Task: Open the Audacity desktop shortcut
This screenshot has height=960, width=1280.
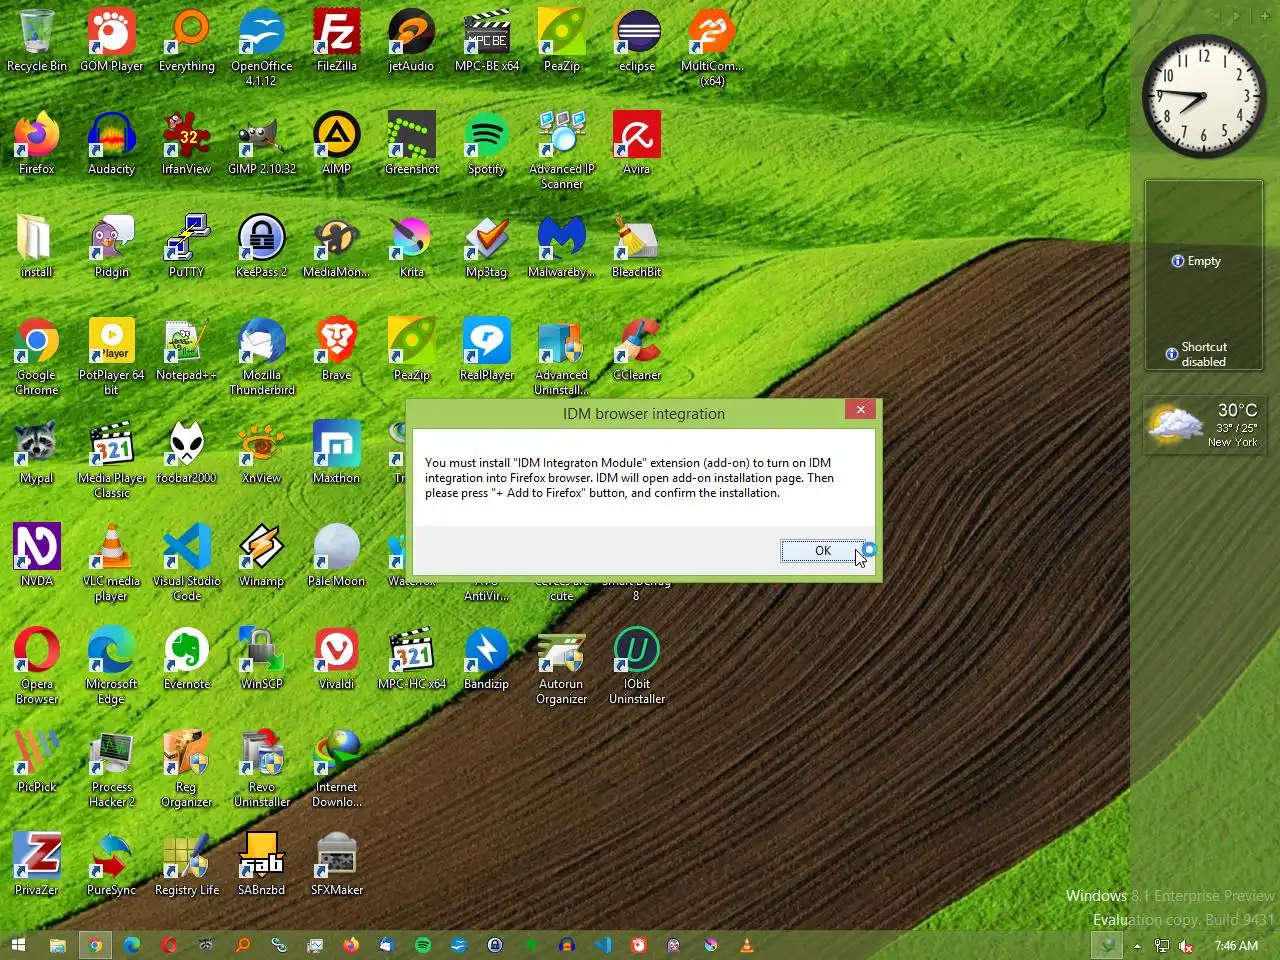Action: click(112, 144)
